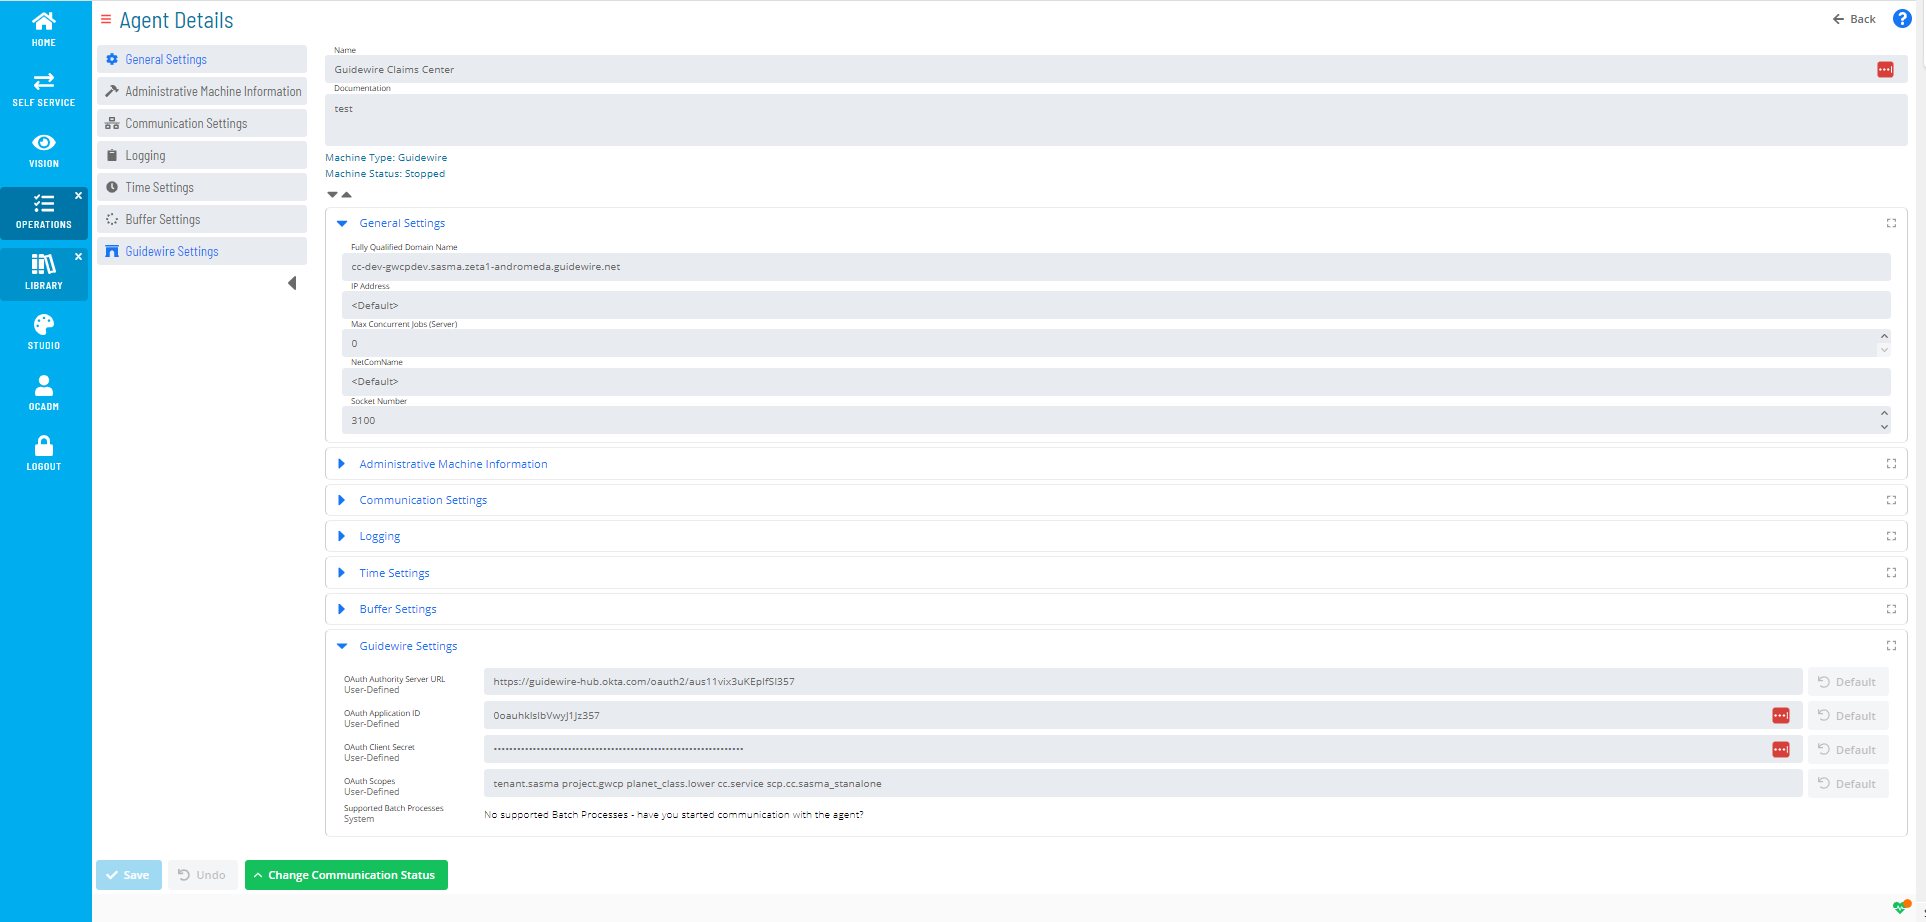Reset OAuth Authority Server URL to Default
1926x922 pixels.
point(1848,682)
